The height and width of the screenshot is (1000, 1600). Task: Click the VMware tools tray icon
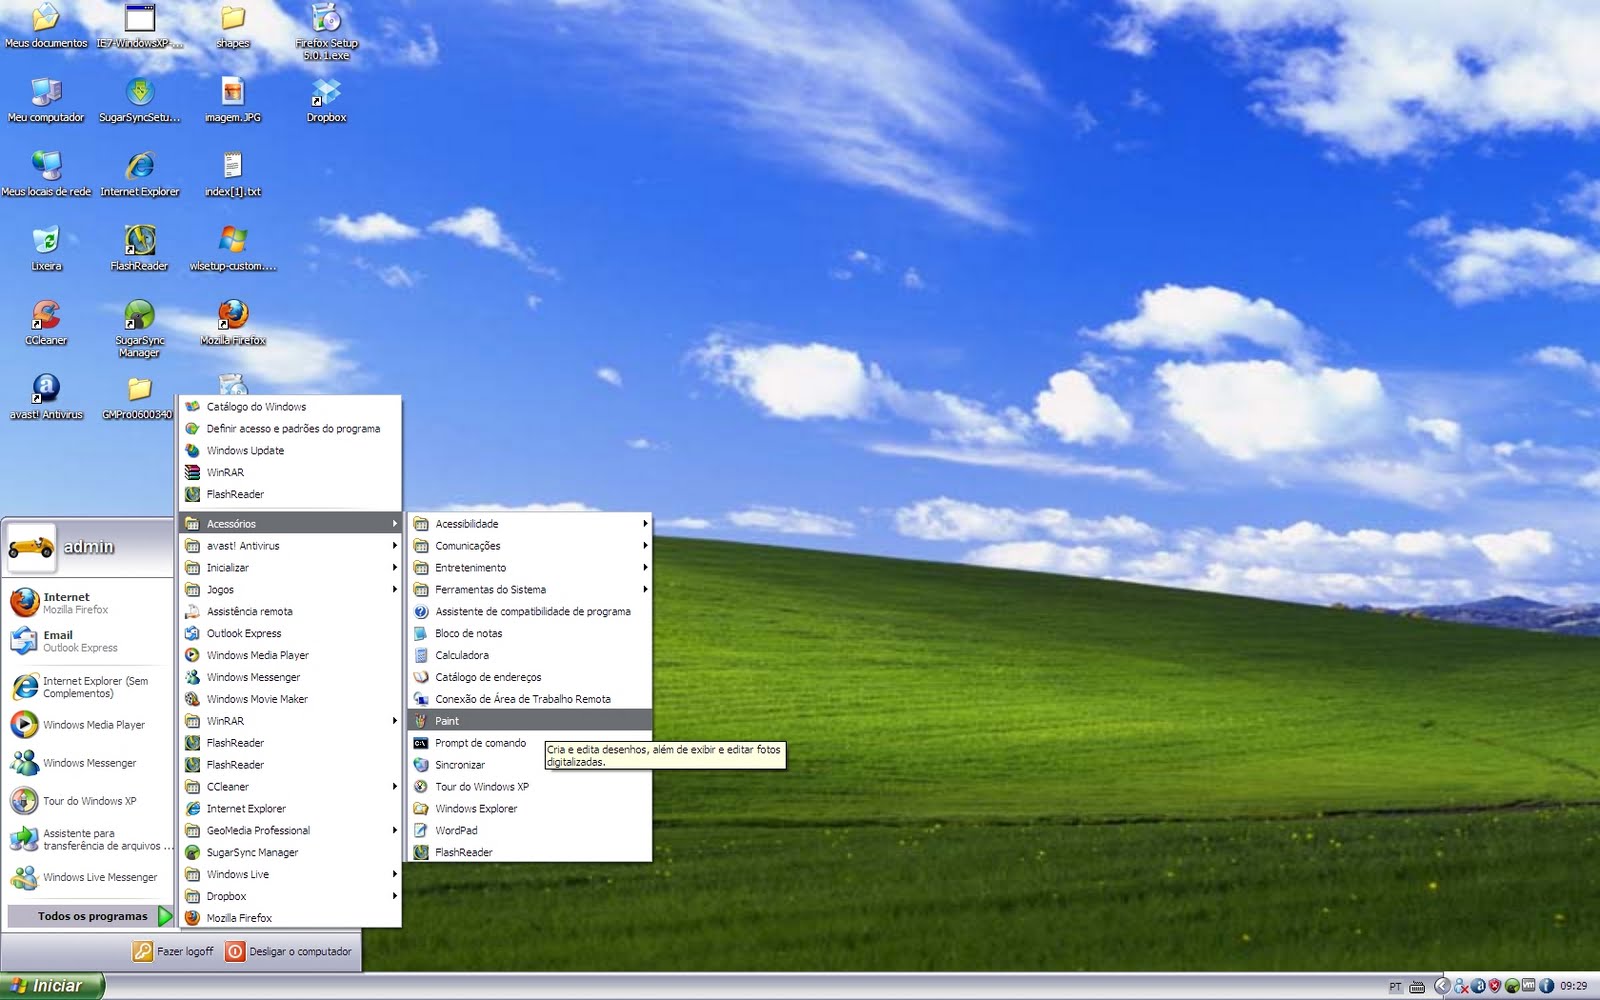pyautogui.click(x=1528, y=985)
